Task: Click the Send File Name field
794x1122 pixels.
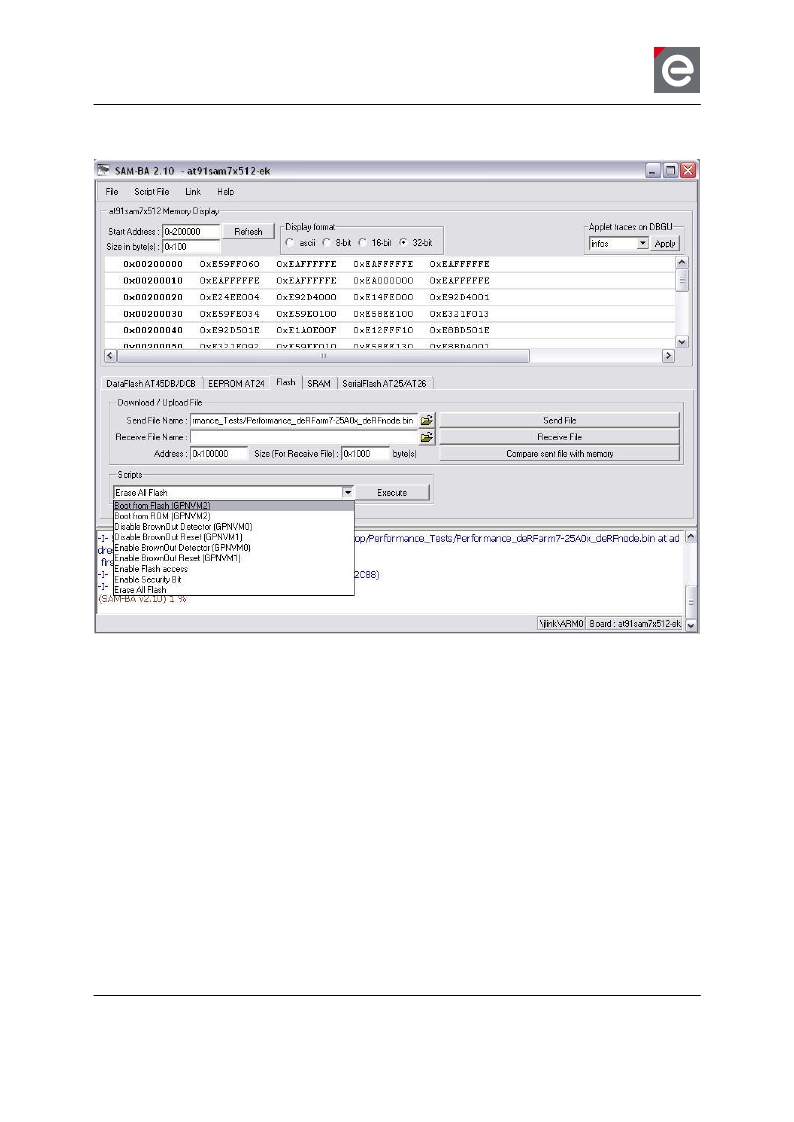Action: point(303,421)
